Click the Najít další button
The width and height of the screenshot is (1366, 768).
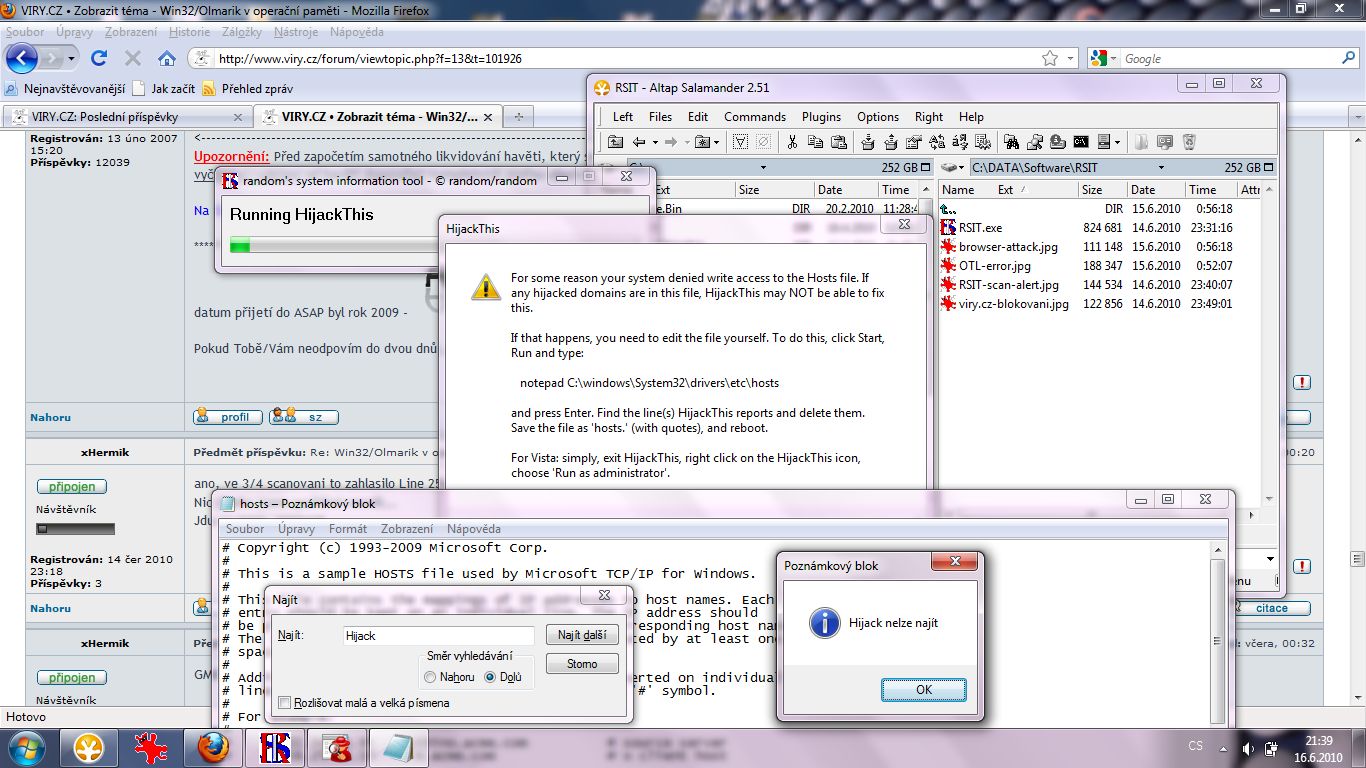(582, 635)
